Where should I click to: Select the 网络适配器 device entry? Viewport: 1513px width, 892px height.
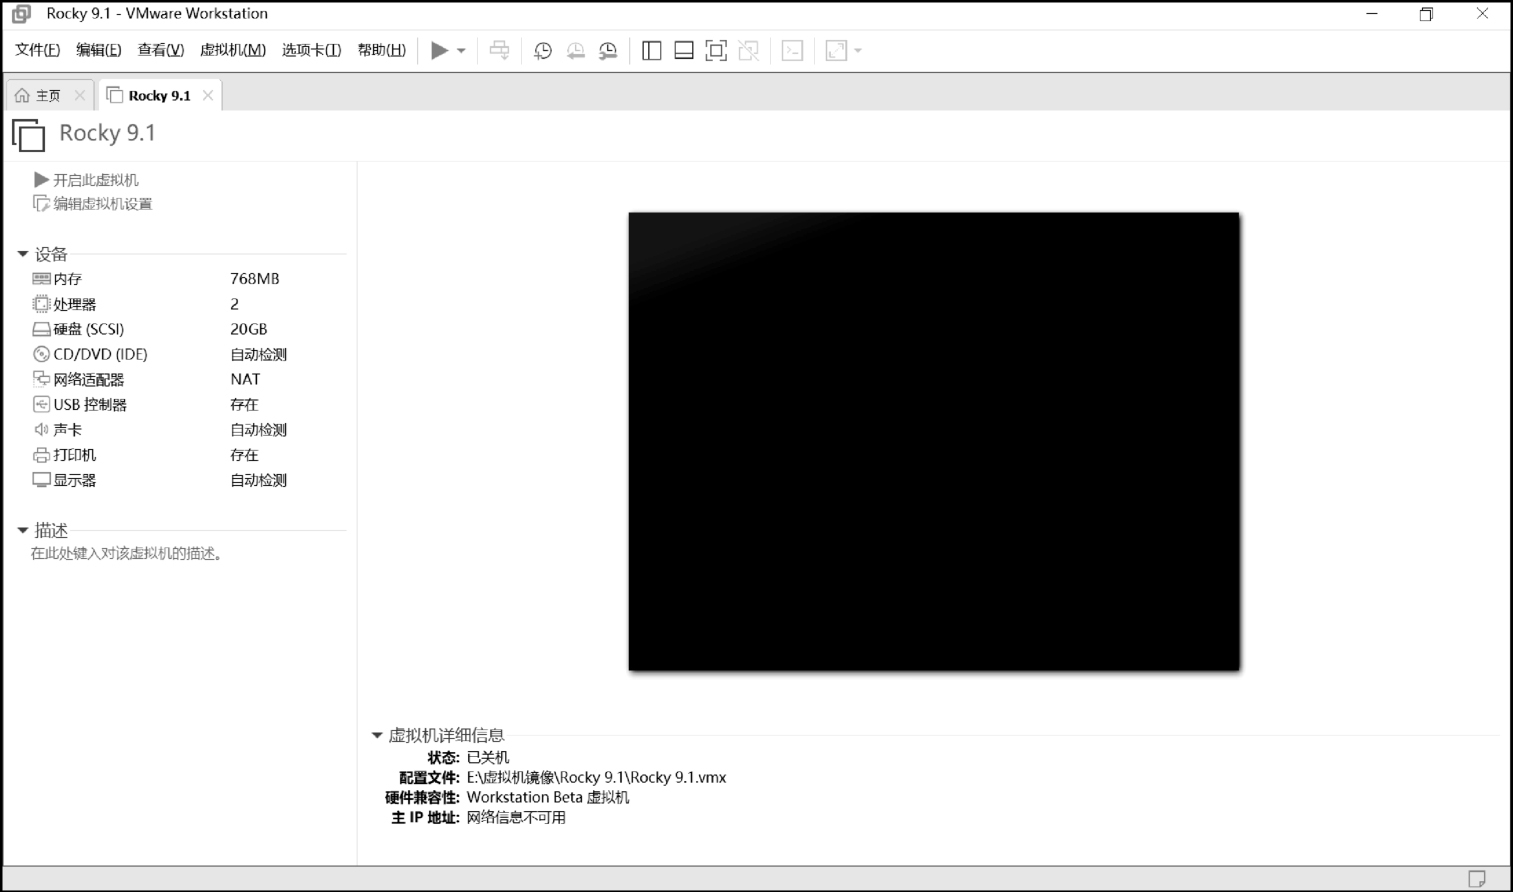pyautogui.click(x=88, y=380)
